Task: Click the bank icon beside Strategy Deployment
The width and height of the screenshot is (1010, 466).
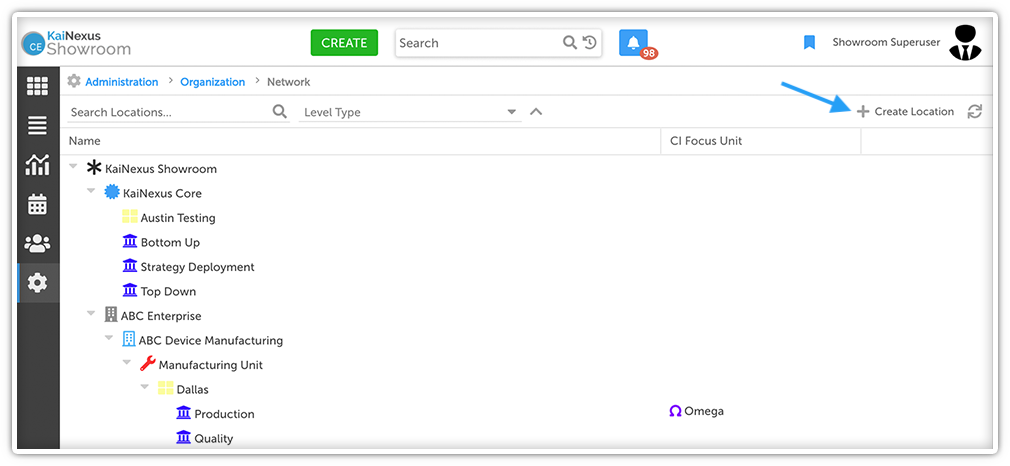Action: click(130, 266)
